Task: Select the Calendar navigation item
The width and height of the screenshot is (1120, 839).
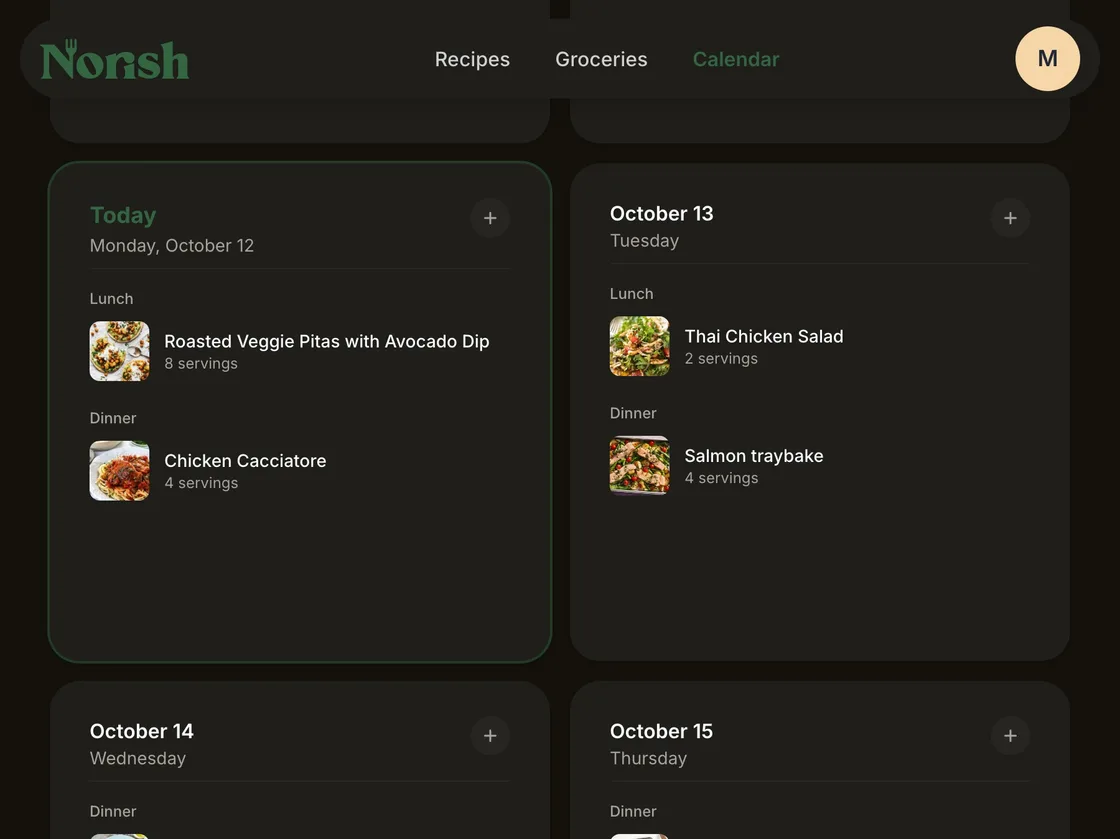Action: tap(736, 59)
